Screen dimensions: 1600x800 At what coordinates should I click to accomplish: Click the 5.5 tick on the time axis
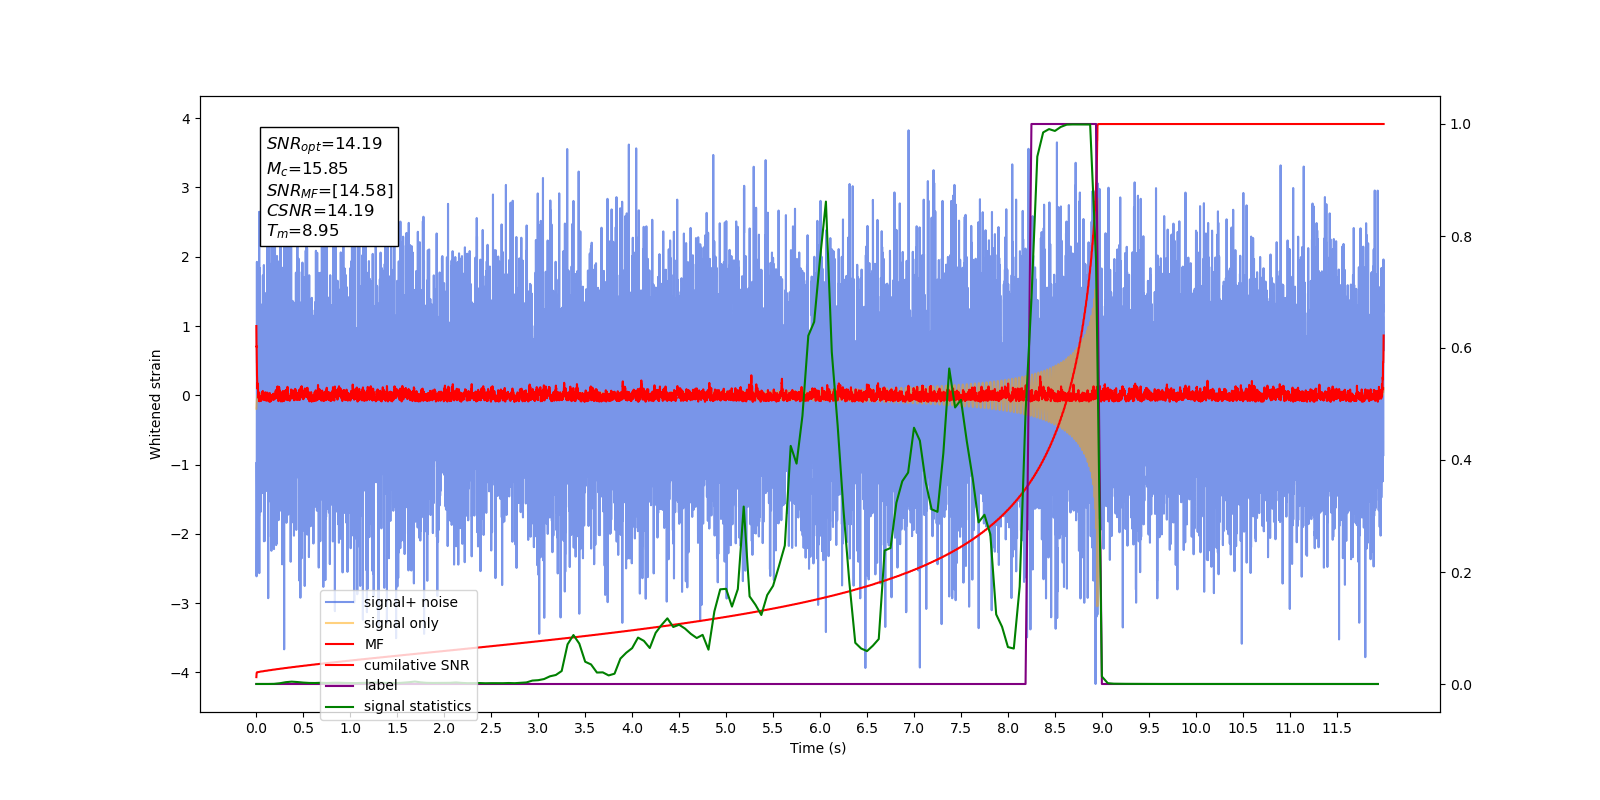[x=773, y=728]
